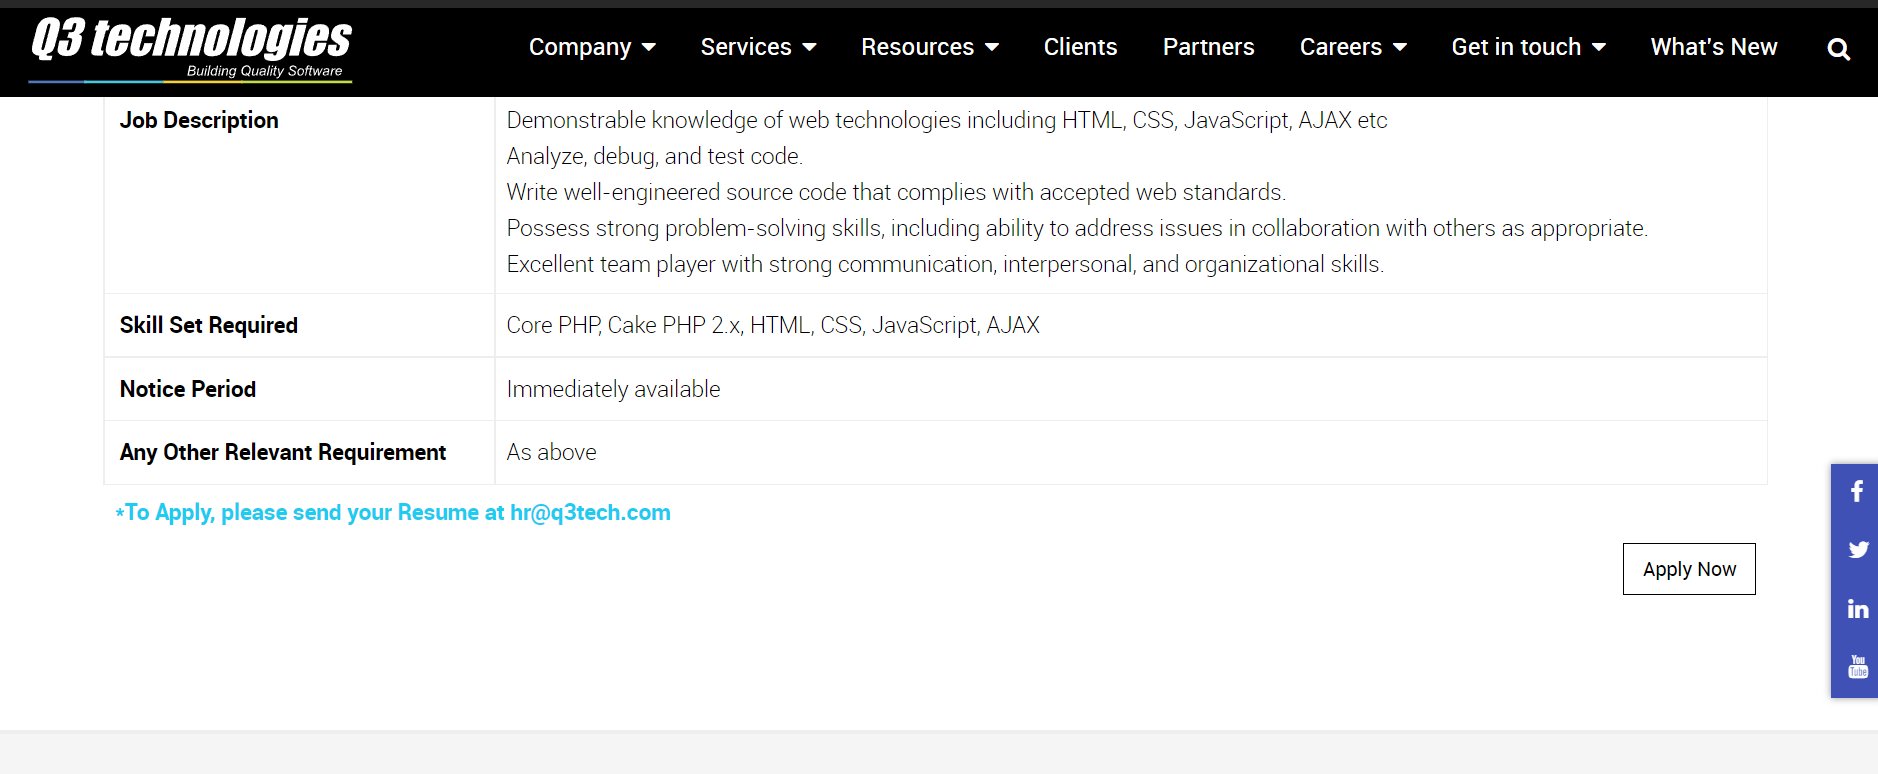Viewport: 1878px width, 774px height.
Task: Open the Facebook social sidebar icon
Action: [1857, 491]
